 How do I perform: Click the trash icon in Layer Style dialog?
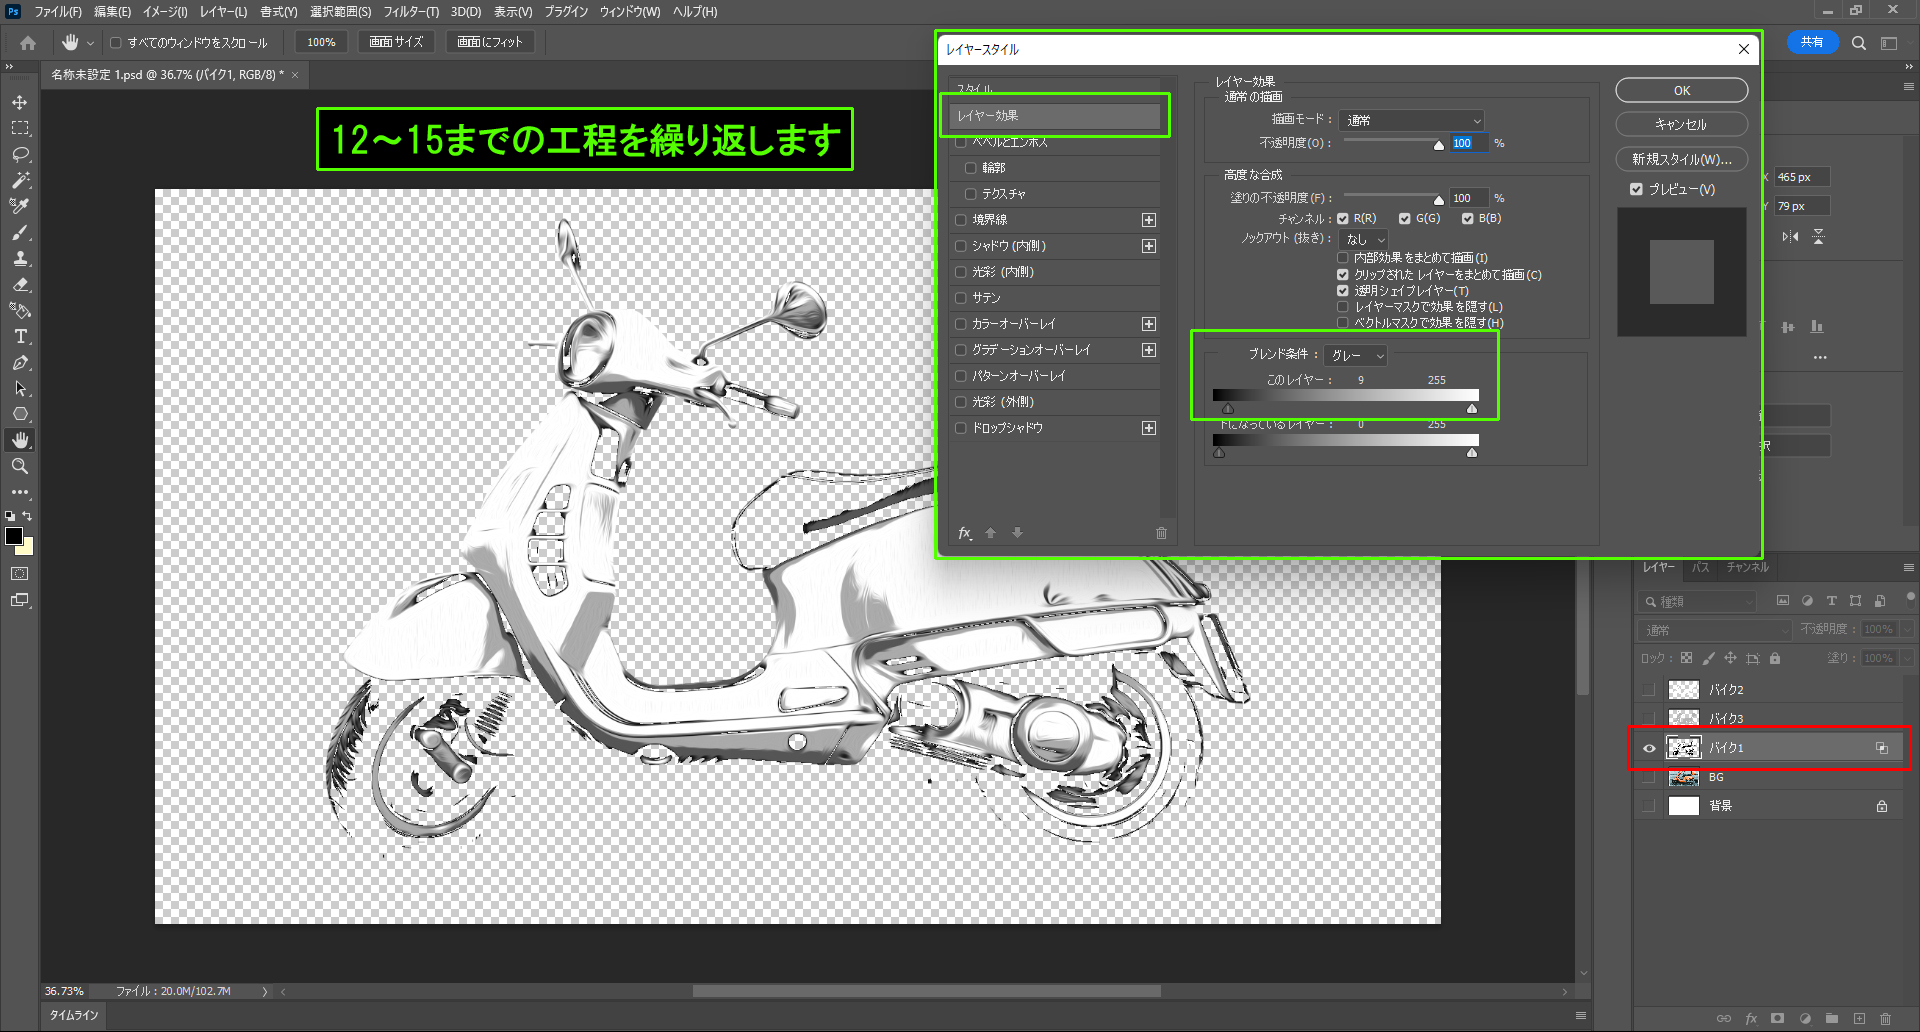point(1161,533)
